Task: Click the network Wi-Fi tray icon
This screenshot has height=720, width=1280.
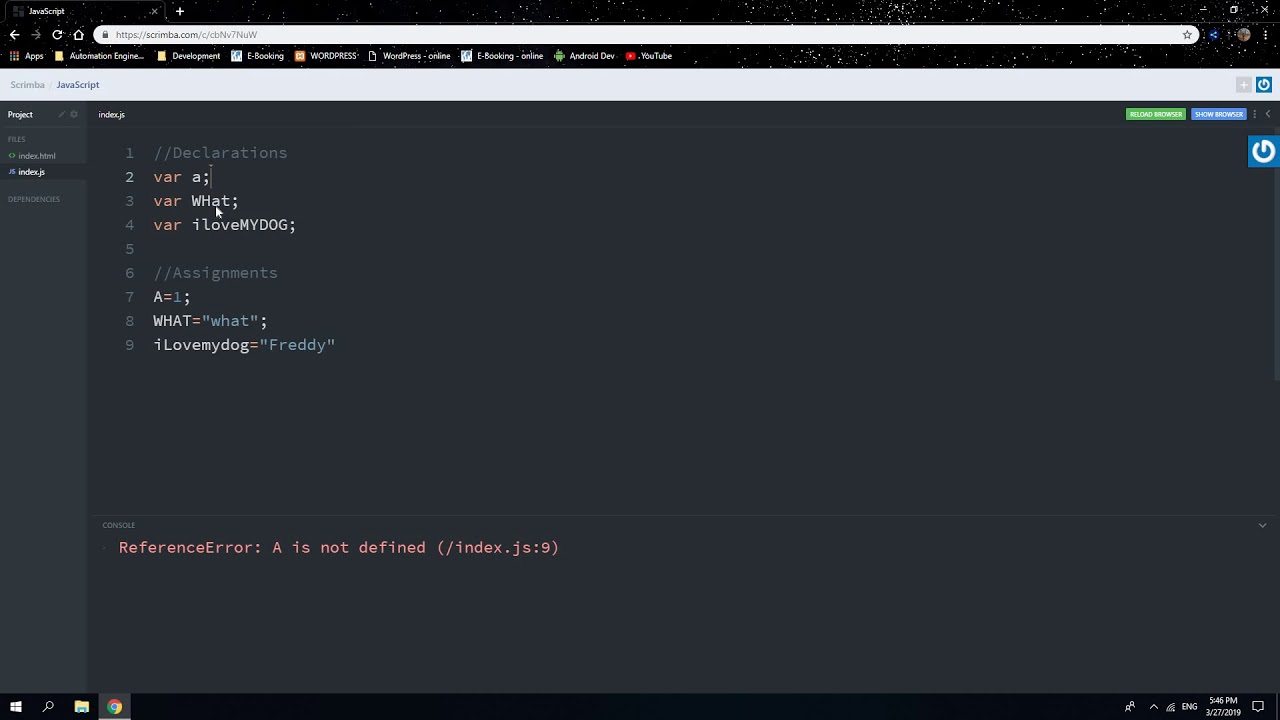Action: tap(1171, 707)
